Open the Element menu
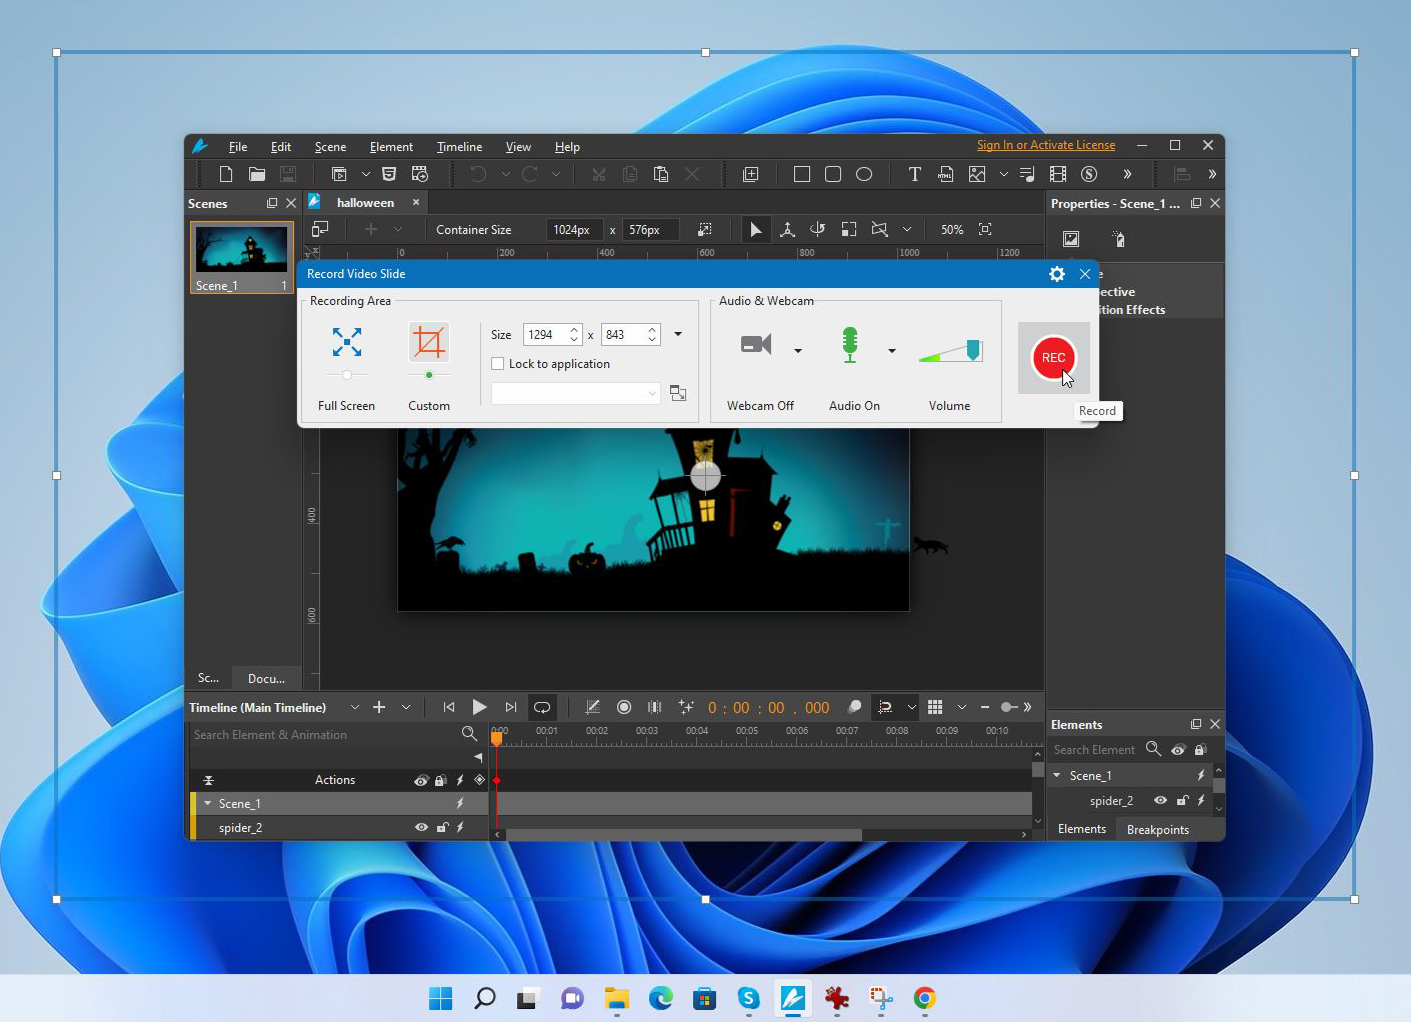This screenshot has height=1022, width=1411. [391, 147]
